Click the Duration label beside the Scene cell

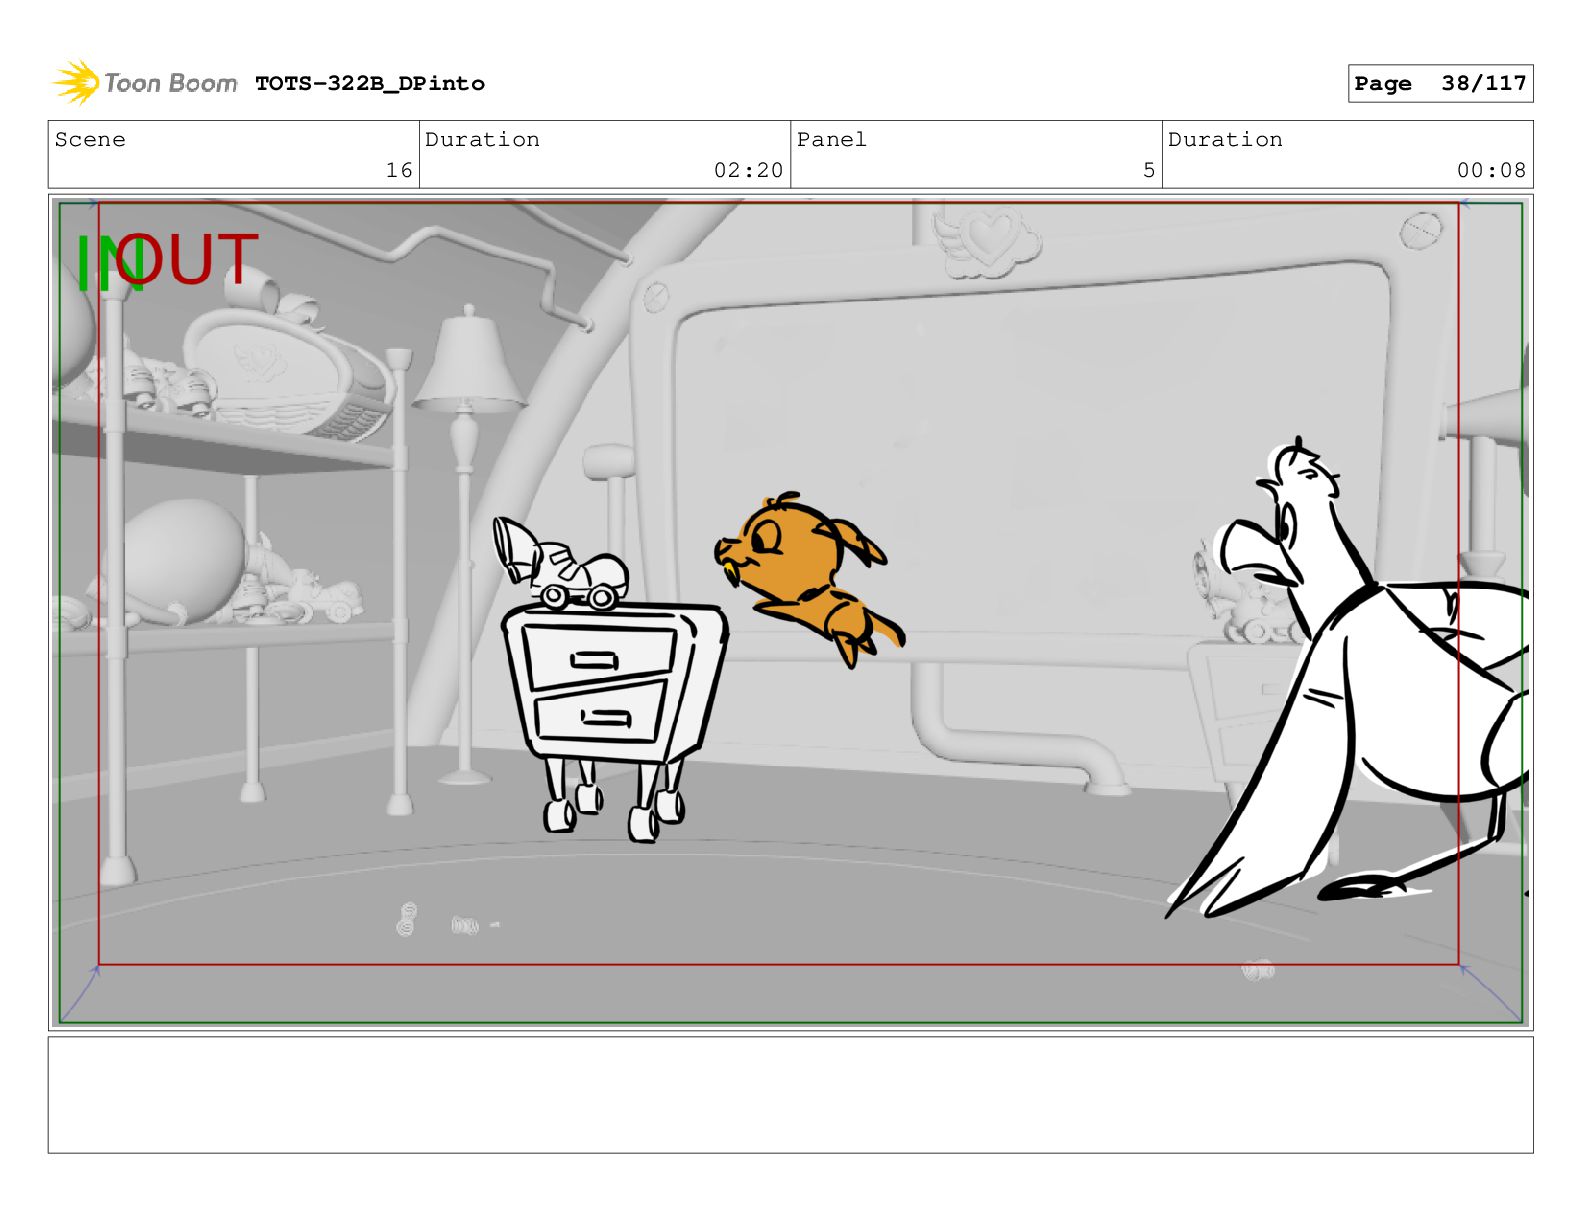point(482,140)
